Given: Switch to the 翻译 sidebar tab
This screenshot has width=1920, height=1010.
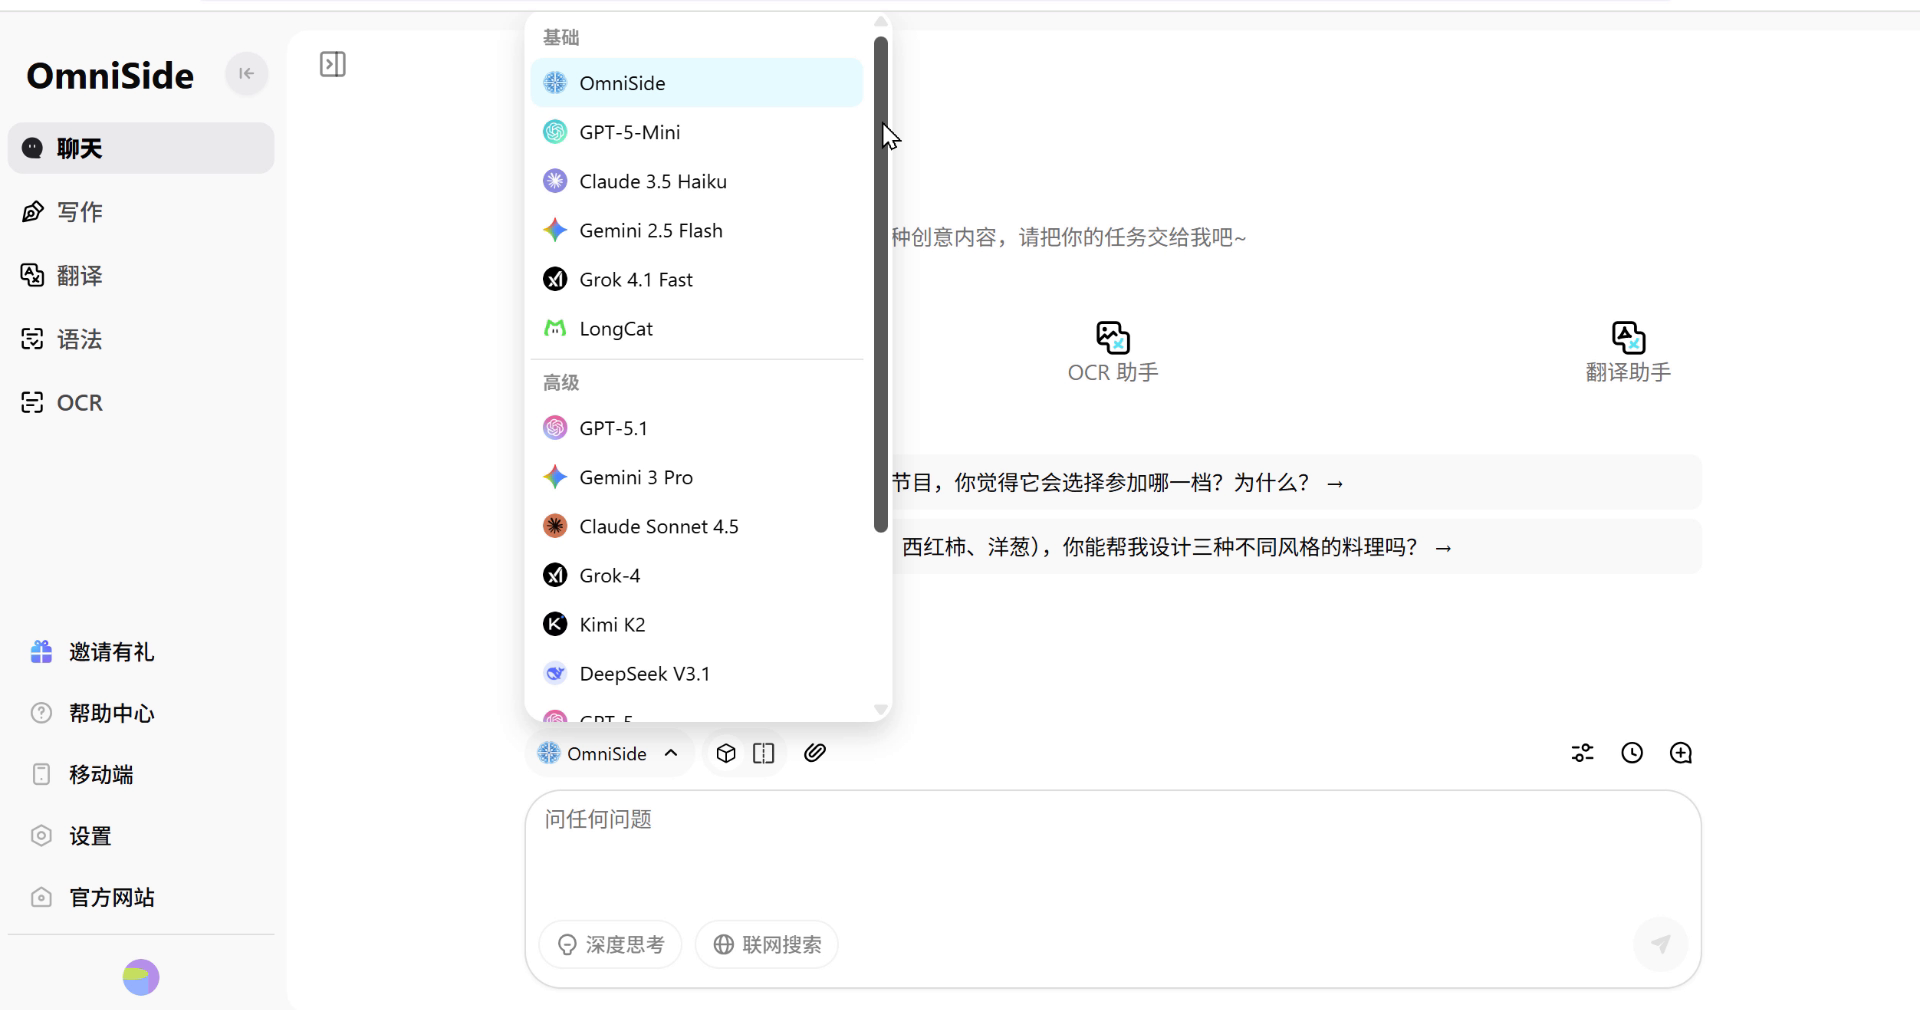Looking at the screenshot, I should click(x=79, y=276).
